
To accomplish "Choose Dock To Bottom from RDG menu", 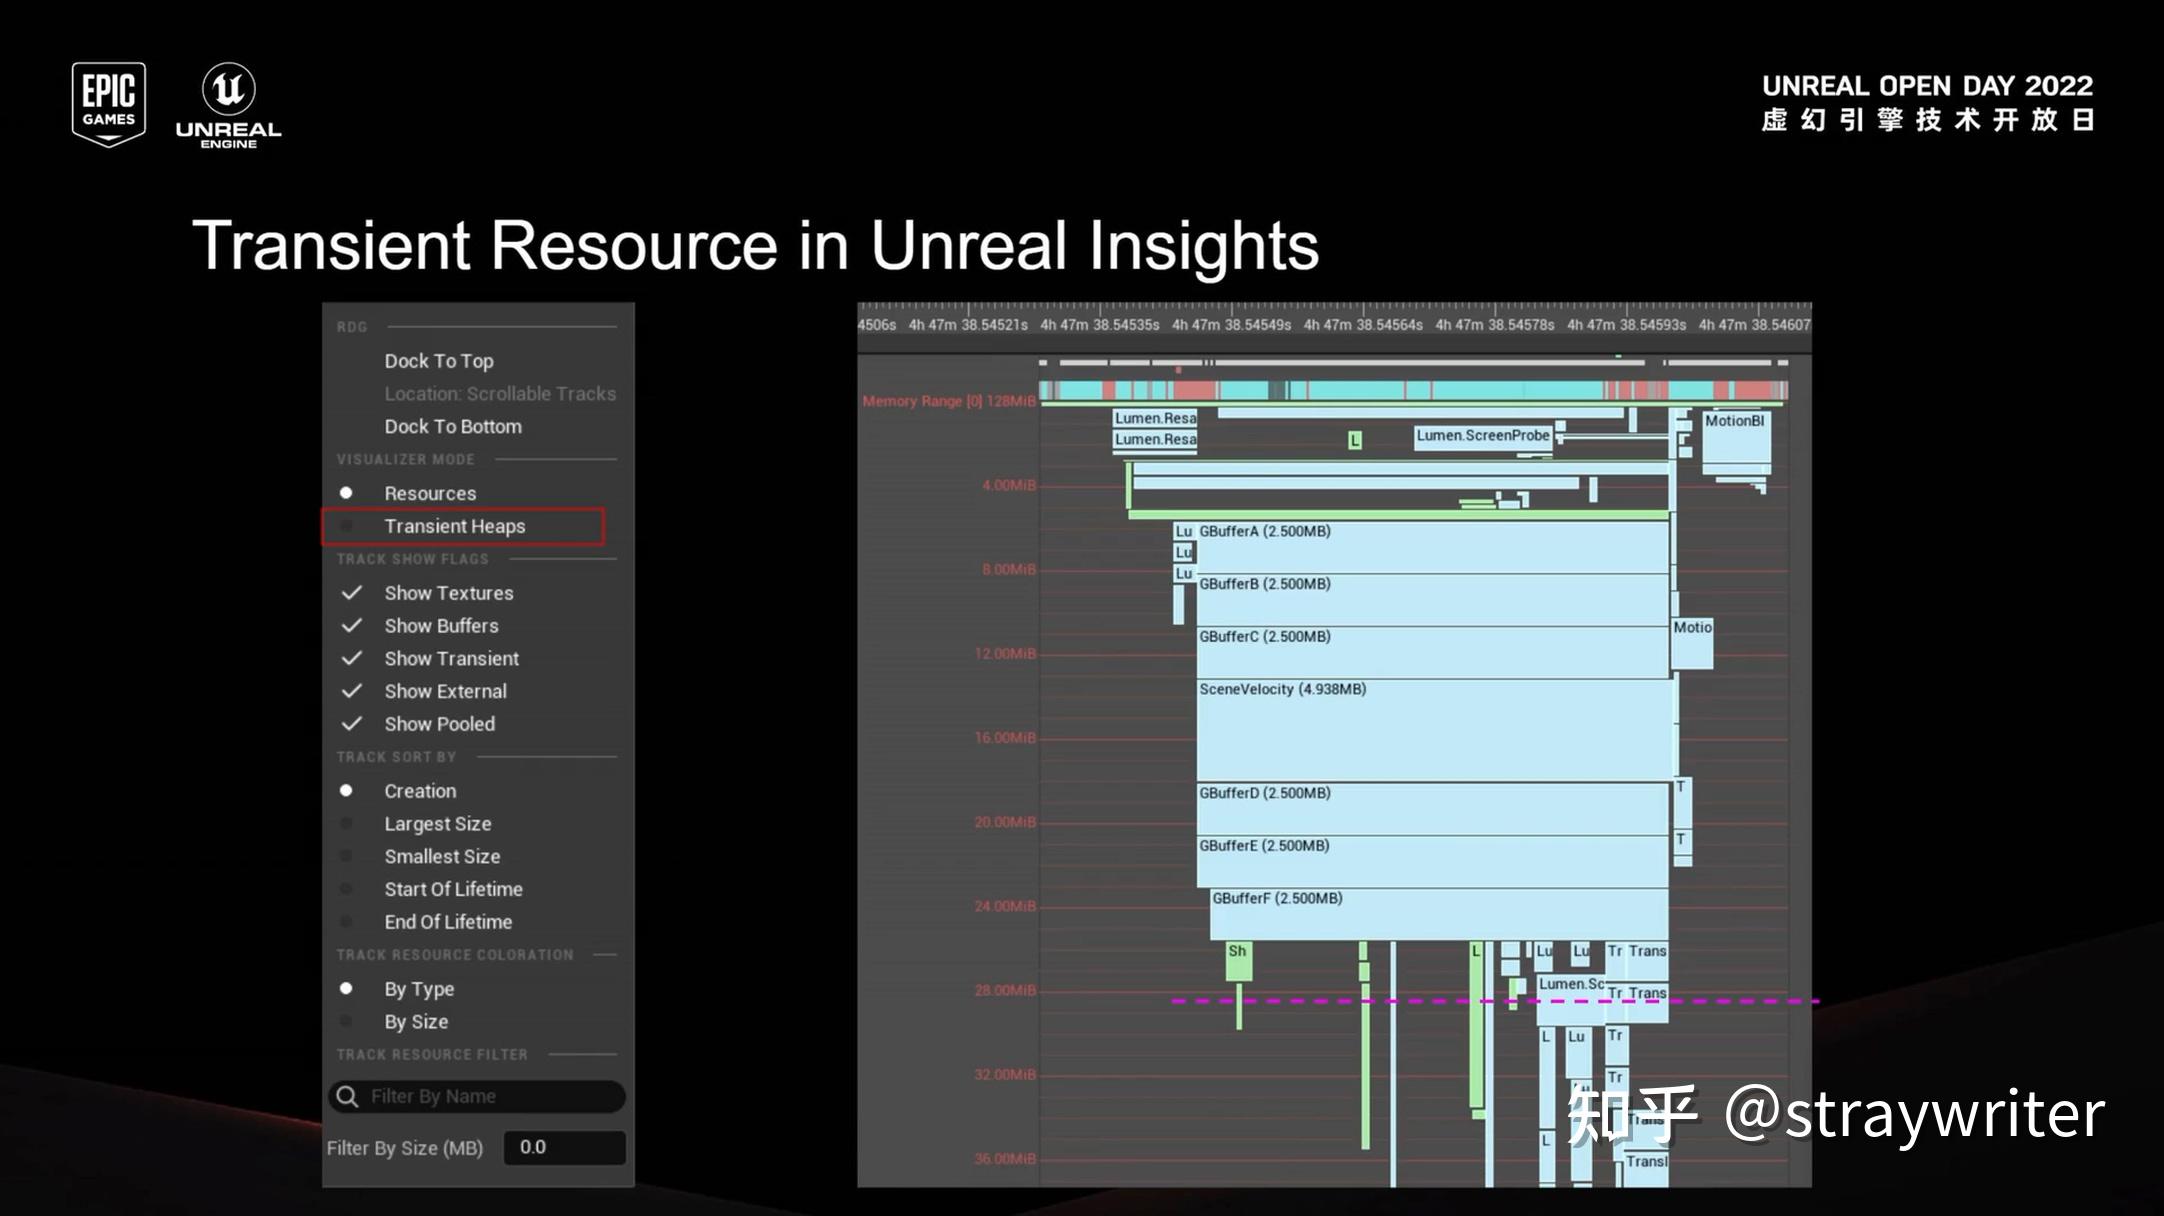I will pos(452,426).
